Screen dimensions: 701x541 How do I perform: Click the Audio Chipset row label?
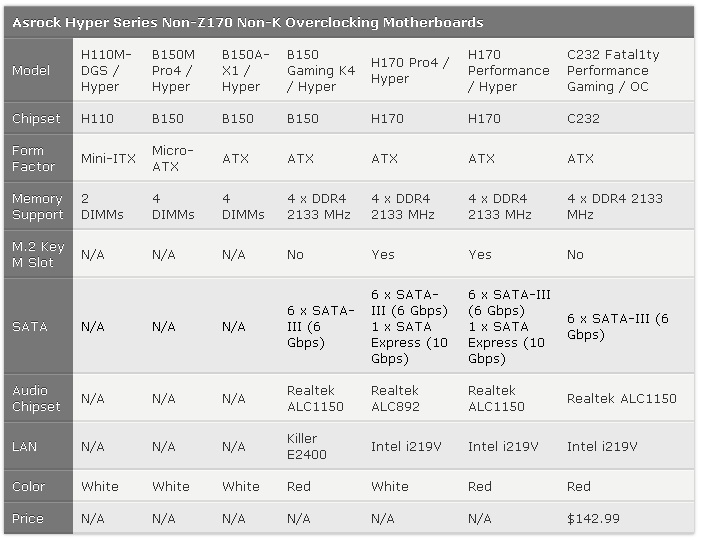[36, 398]
